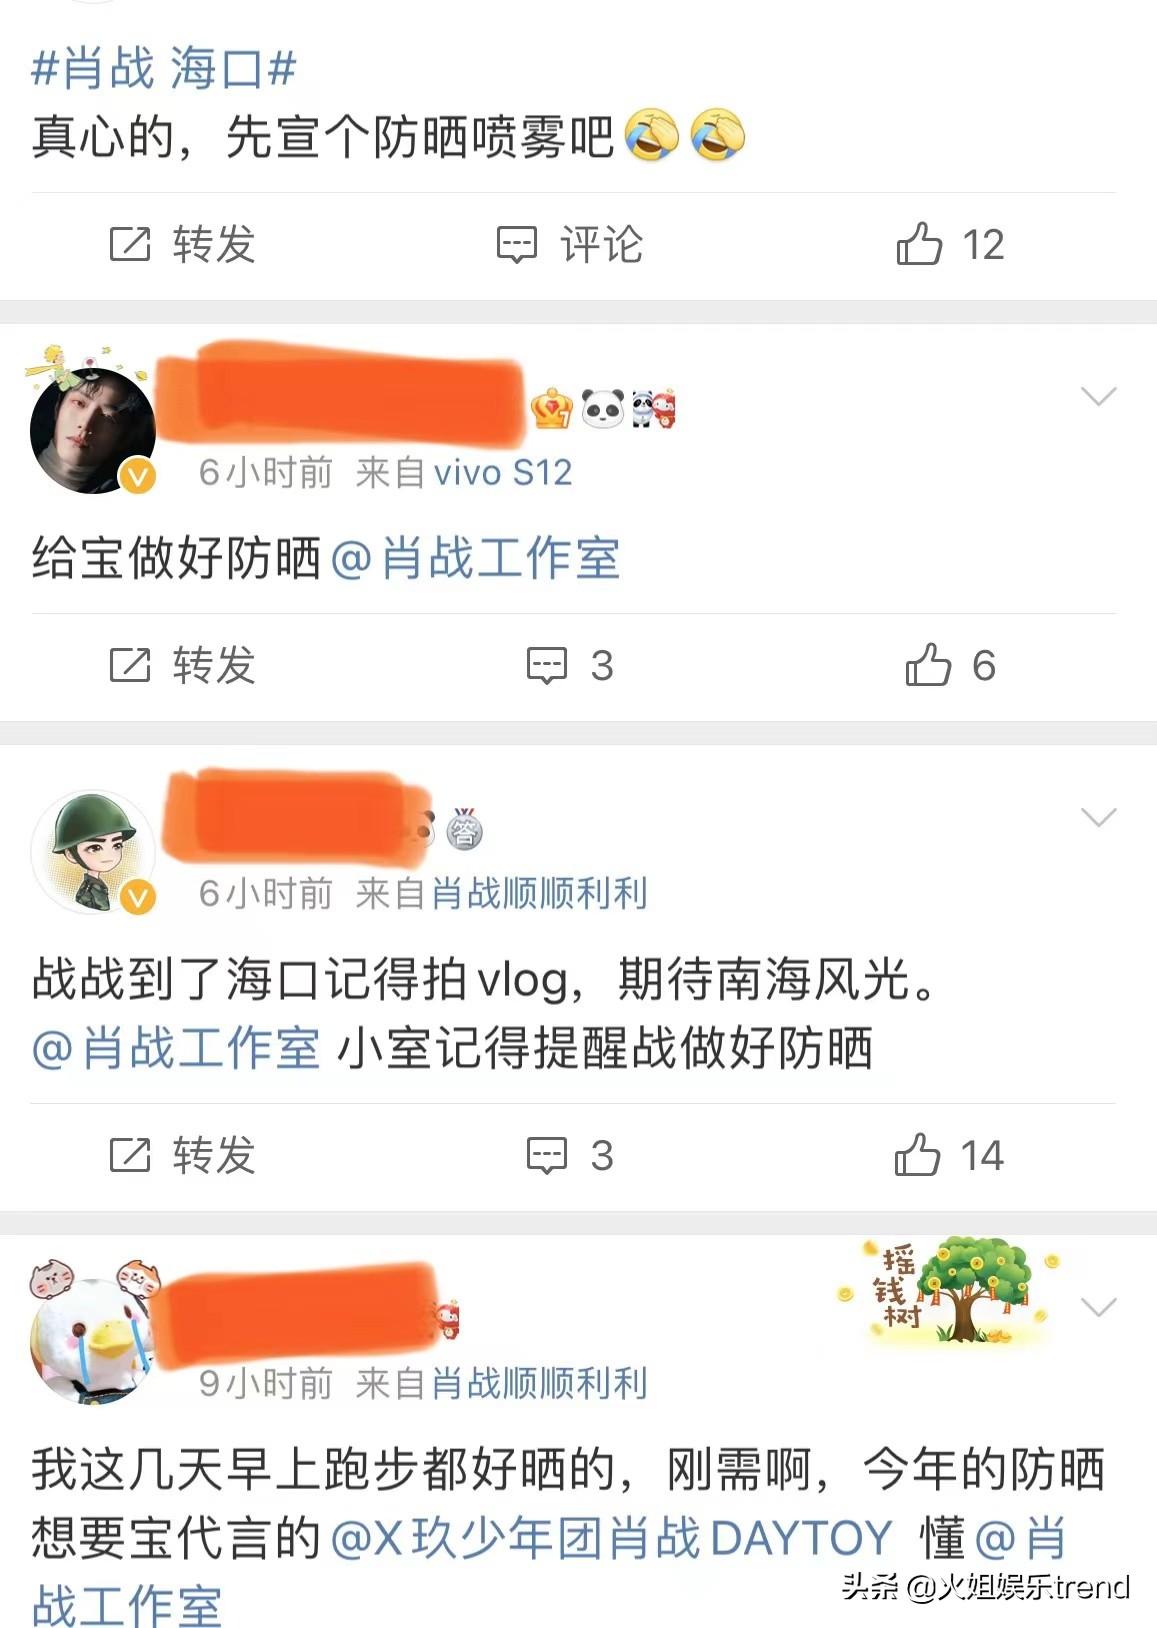Repost the 南海风光 vlog post
1157x1628 pixels.
pyautogui.click(x=182, y=1156)
